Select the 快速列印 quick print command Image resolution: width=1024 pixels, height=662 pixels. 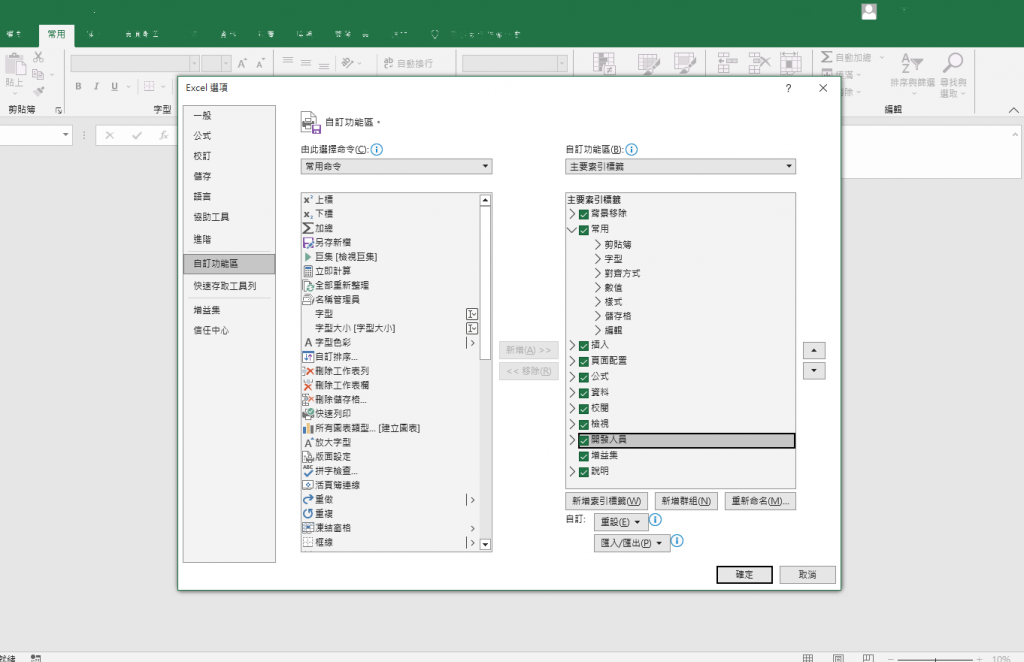tap(327, 414)
